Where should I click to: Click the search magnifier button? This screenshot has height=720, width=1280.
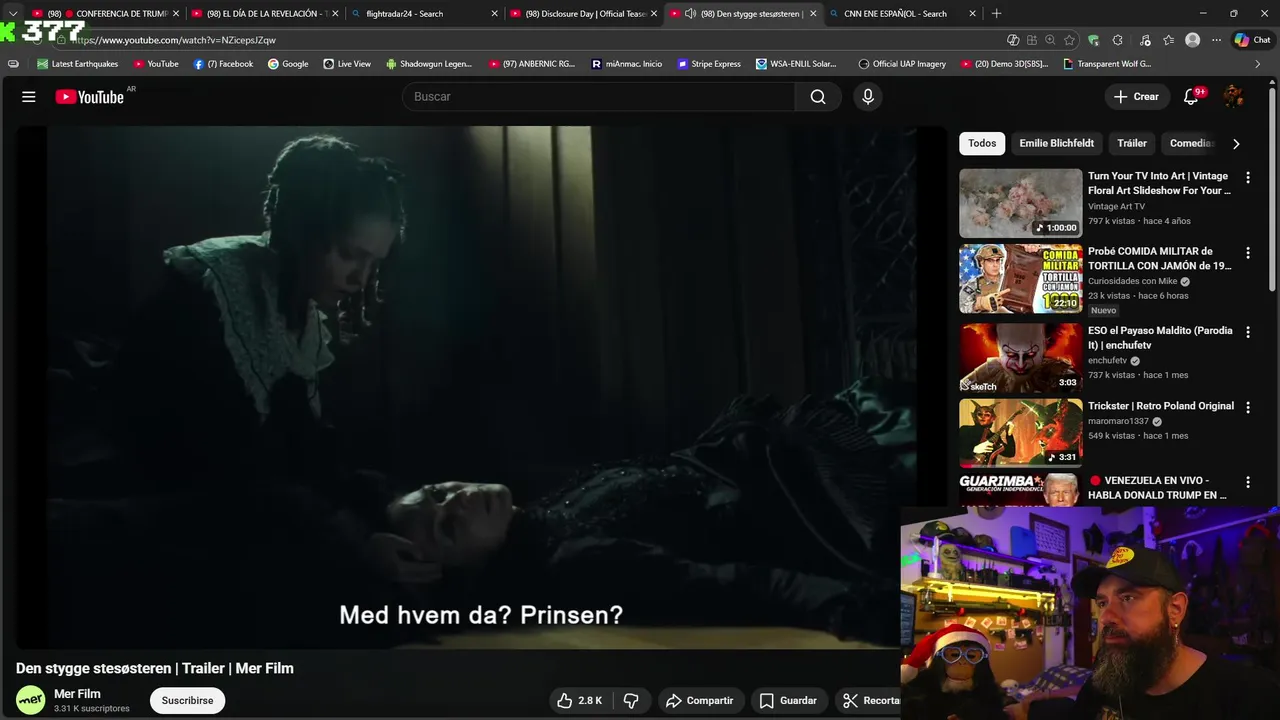818,97
